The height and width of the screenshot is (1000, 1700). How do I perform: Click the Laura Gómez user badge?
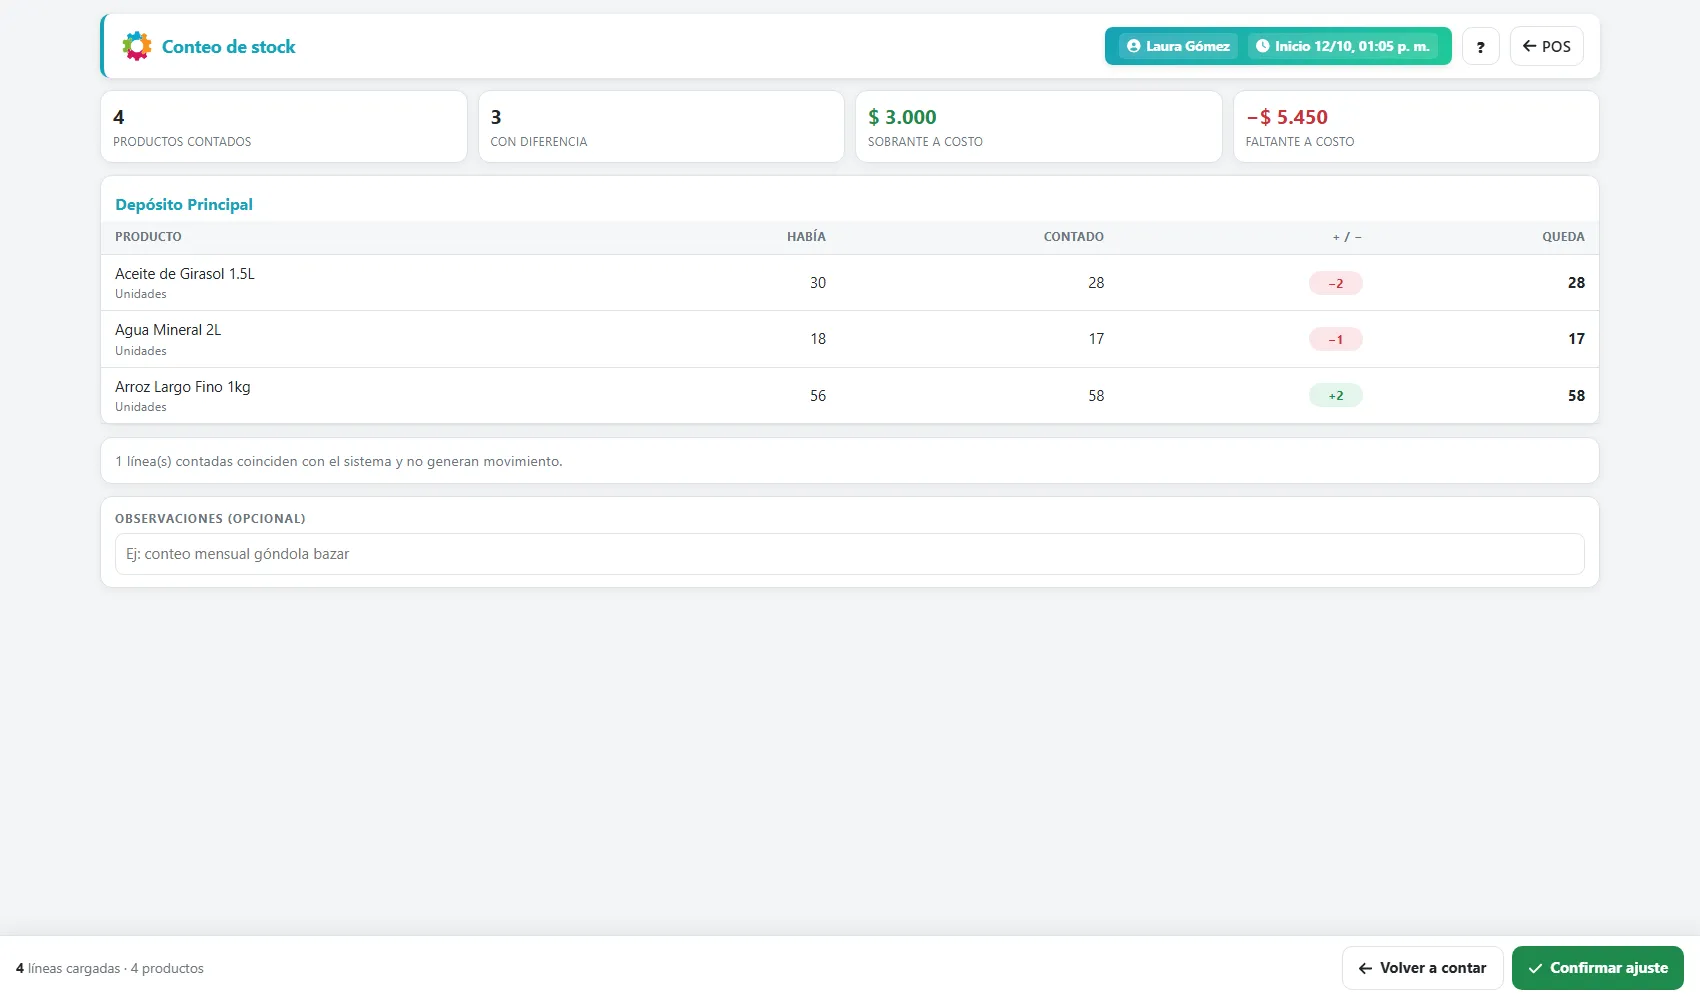coord(1178,46)
